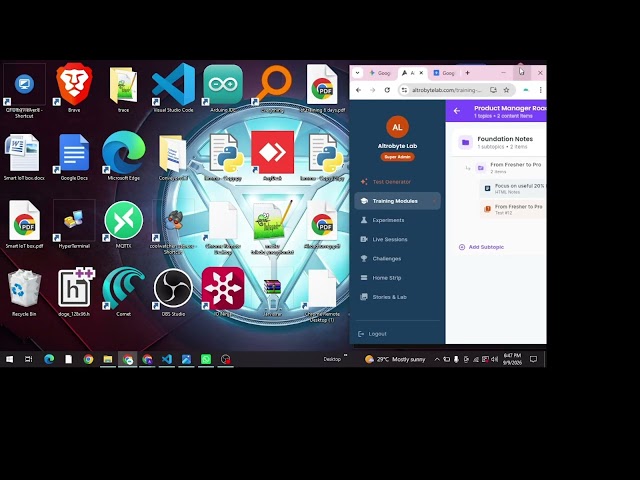Click the purple header back arrow
The image size is (640, 480).
coord(457,111)
